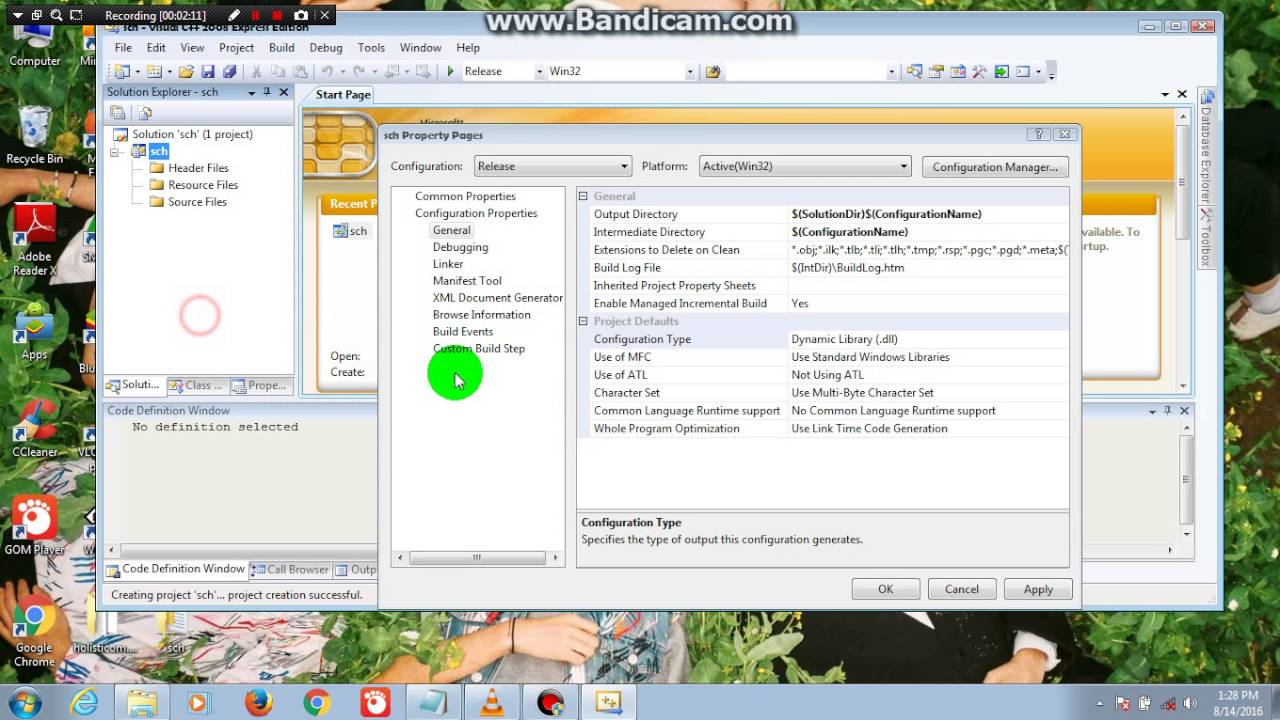This screenshot has height=720, width=1280.
Task: Open the toolbar Find combo box dropdown arrow
Action: (x=891, y=71)
